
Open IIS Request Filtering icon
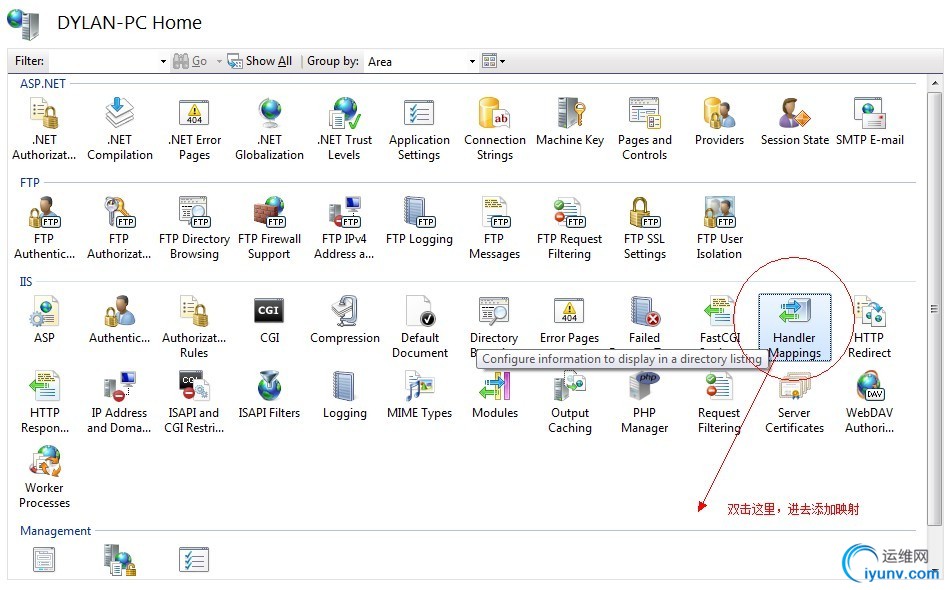[719, 402]
